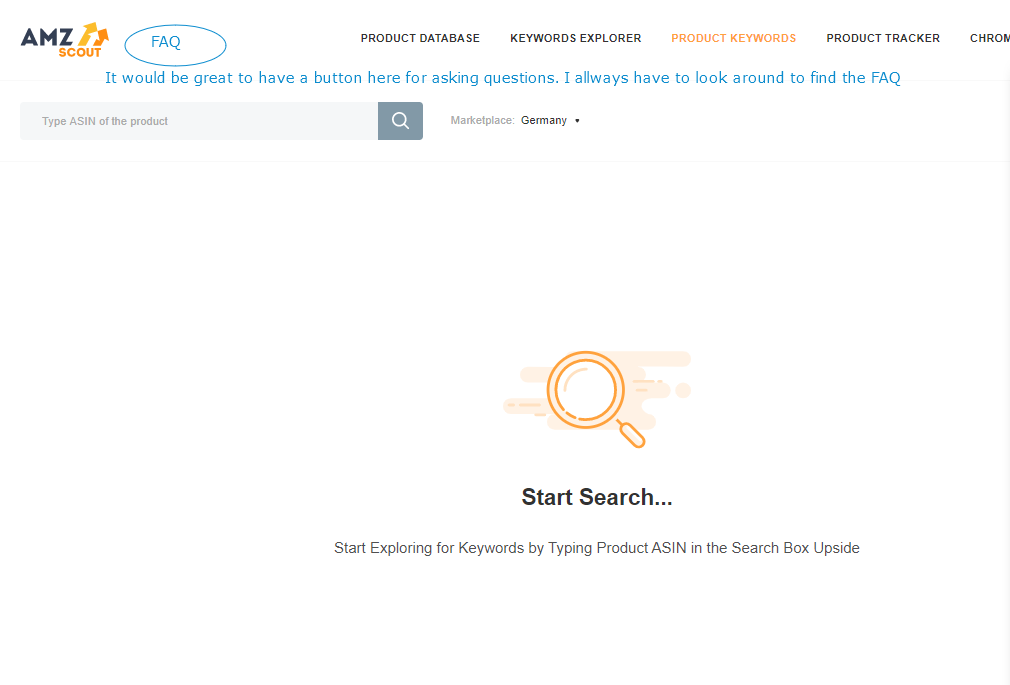Click the Germany marketplace selection
1010x685 pixels.
click(543, 120)
